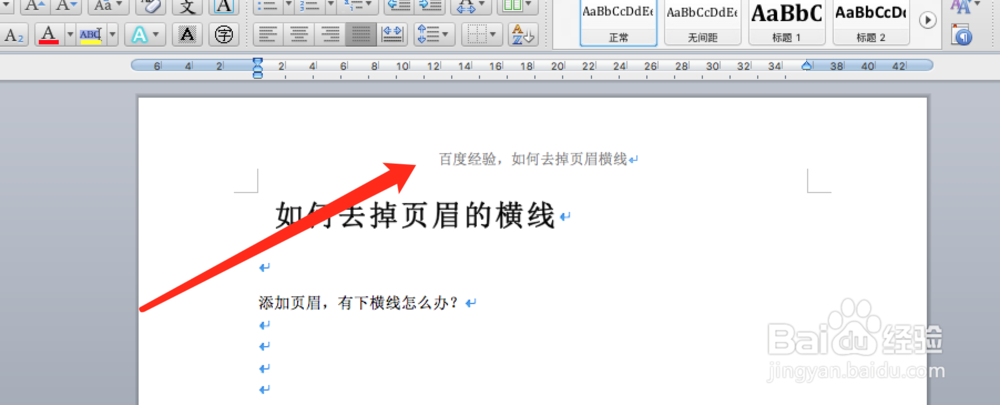
Task: Click the grow font size icon
Action: [34, 6]
